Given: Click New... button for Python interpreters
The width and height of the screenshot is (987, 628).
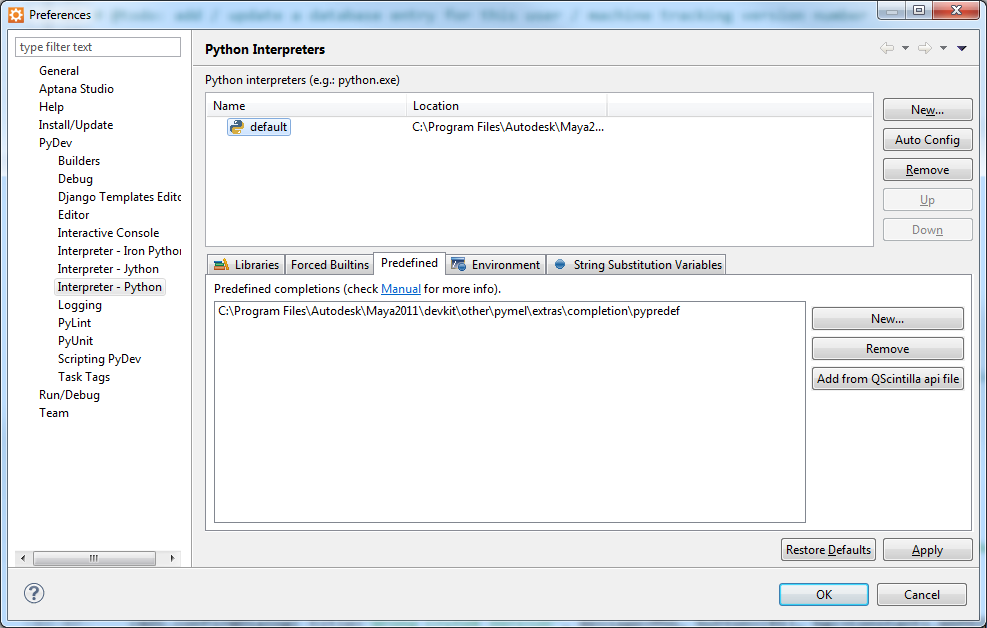Looking at the screenshot, I should pos(927,110).
